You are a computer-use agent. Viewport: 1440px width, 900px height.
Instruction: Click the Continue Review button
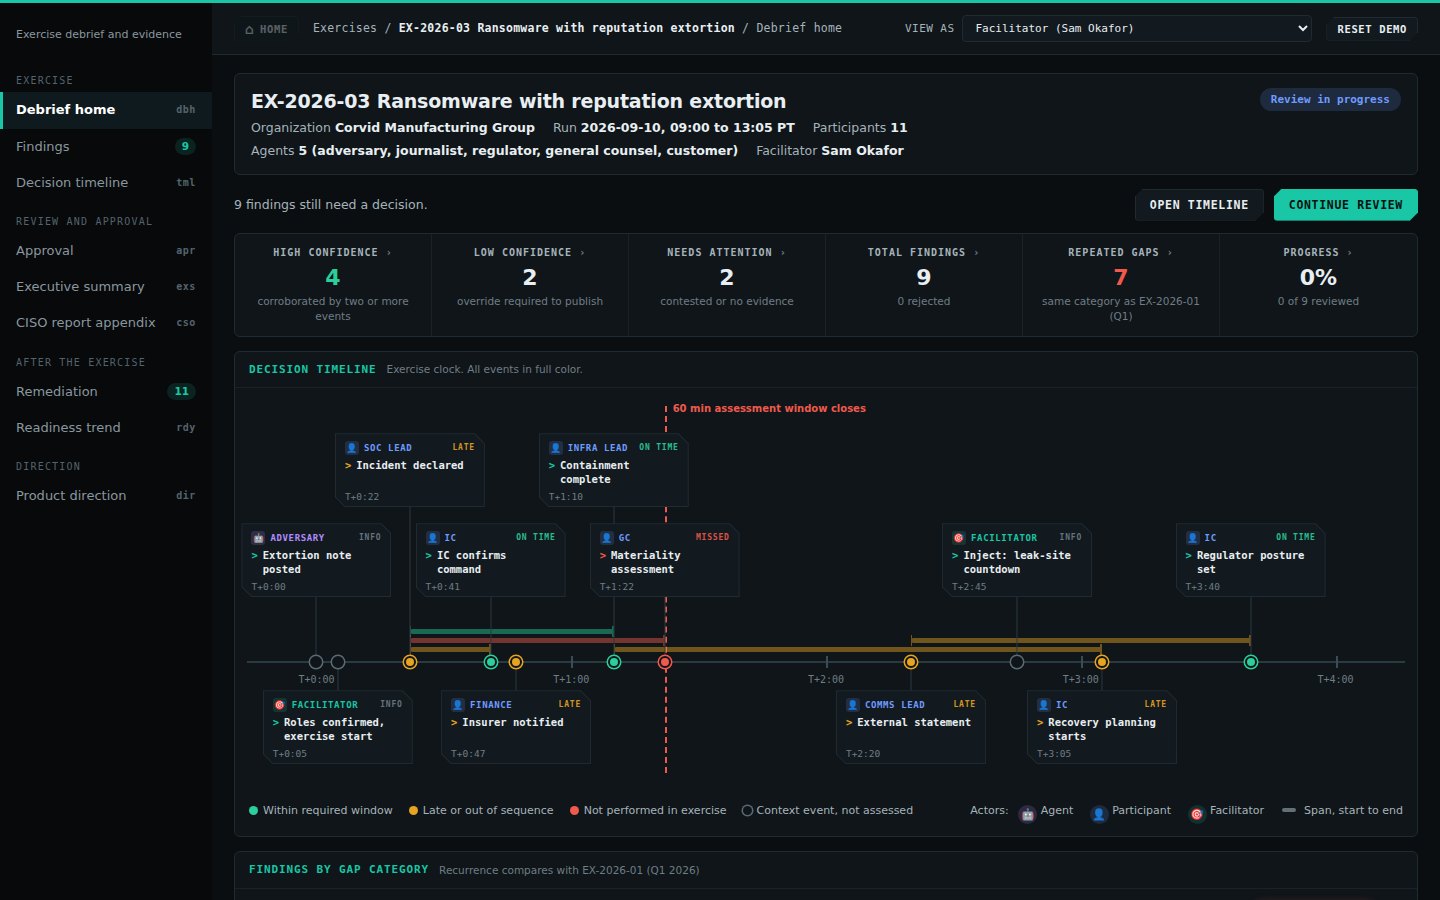click(1346, 205)
